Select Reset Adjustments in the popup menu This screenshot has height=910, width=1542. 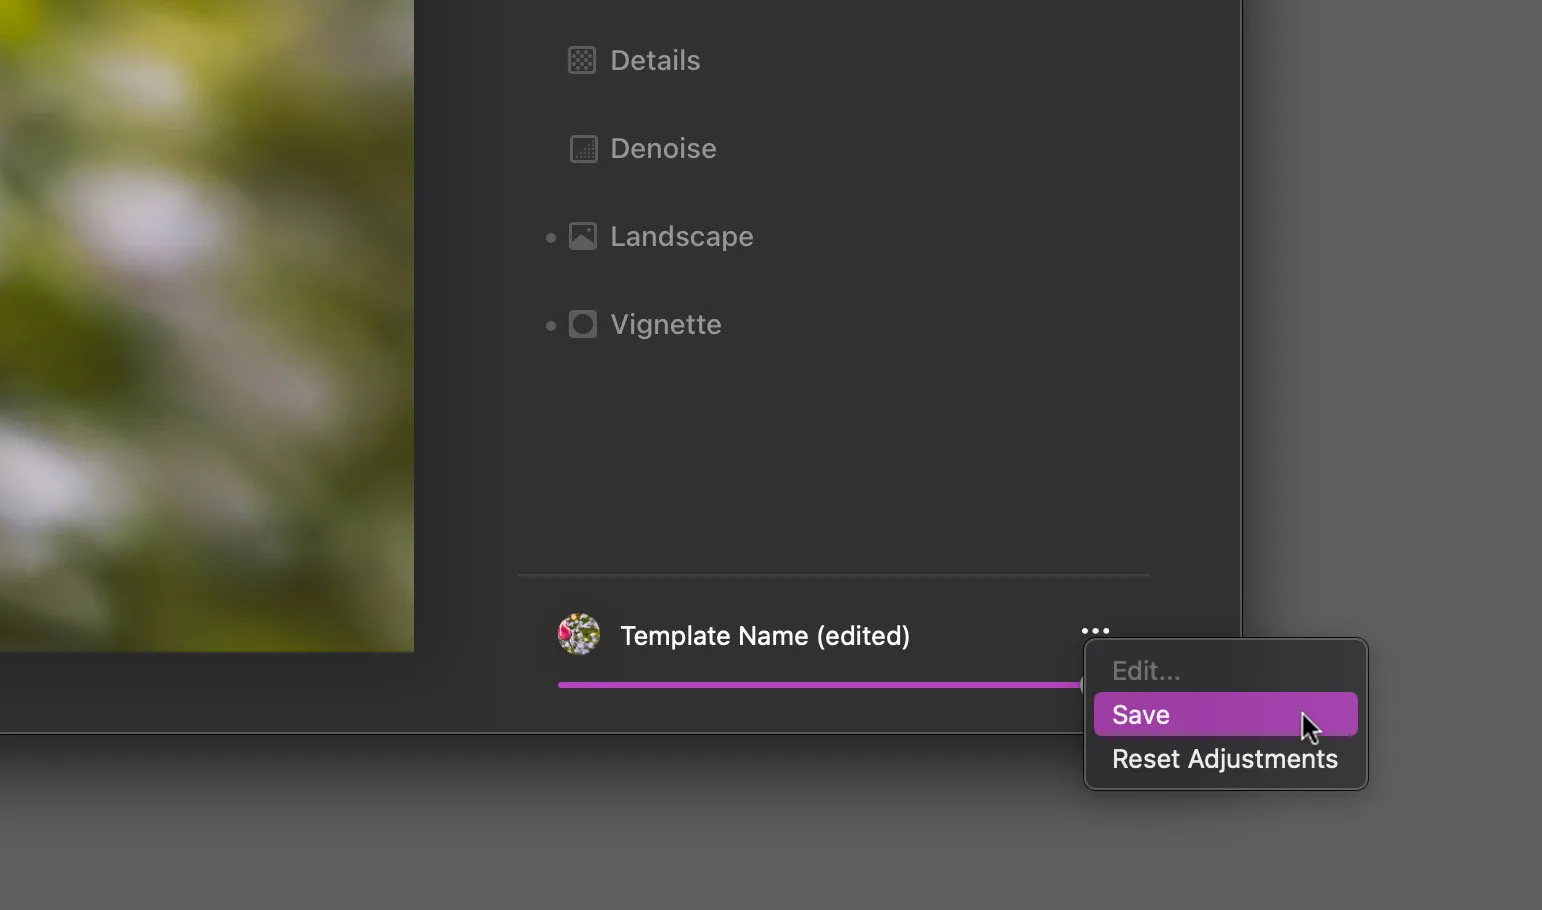[1224, 760]
